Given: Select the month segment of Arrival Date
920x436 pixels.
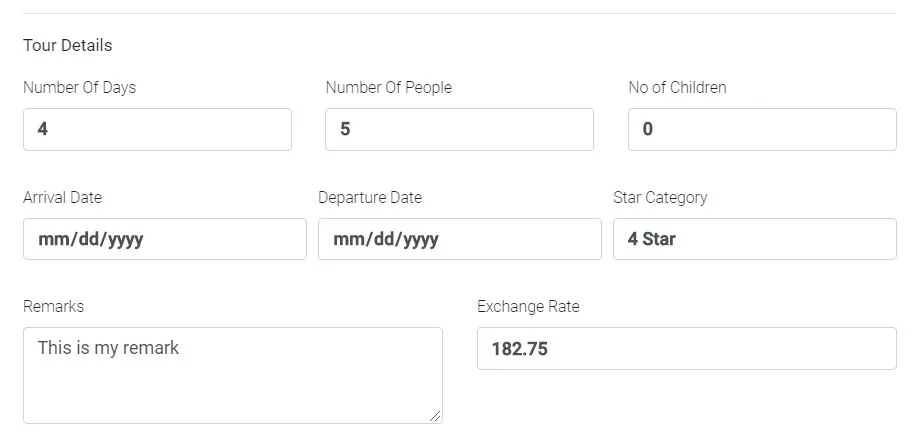Looking at the screenshot, I should click(x=52, y=240).
